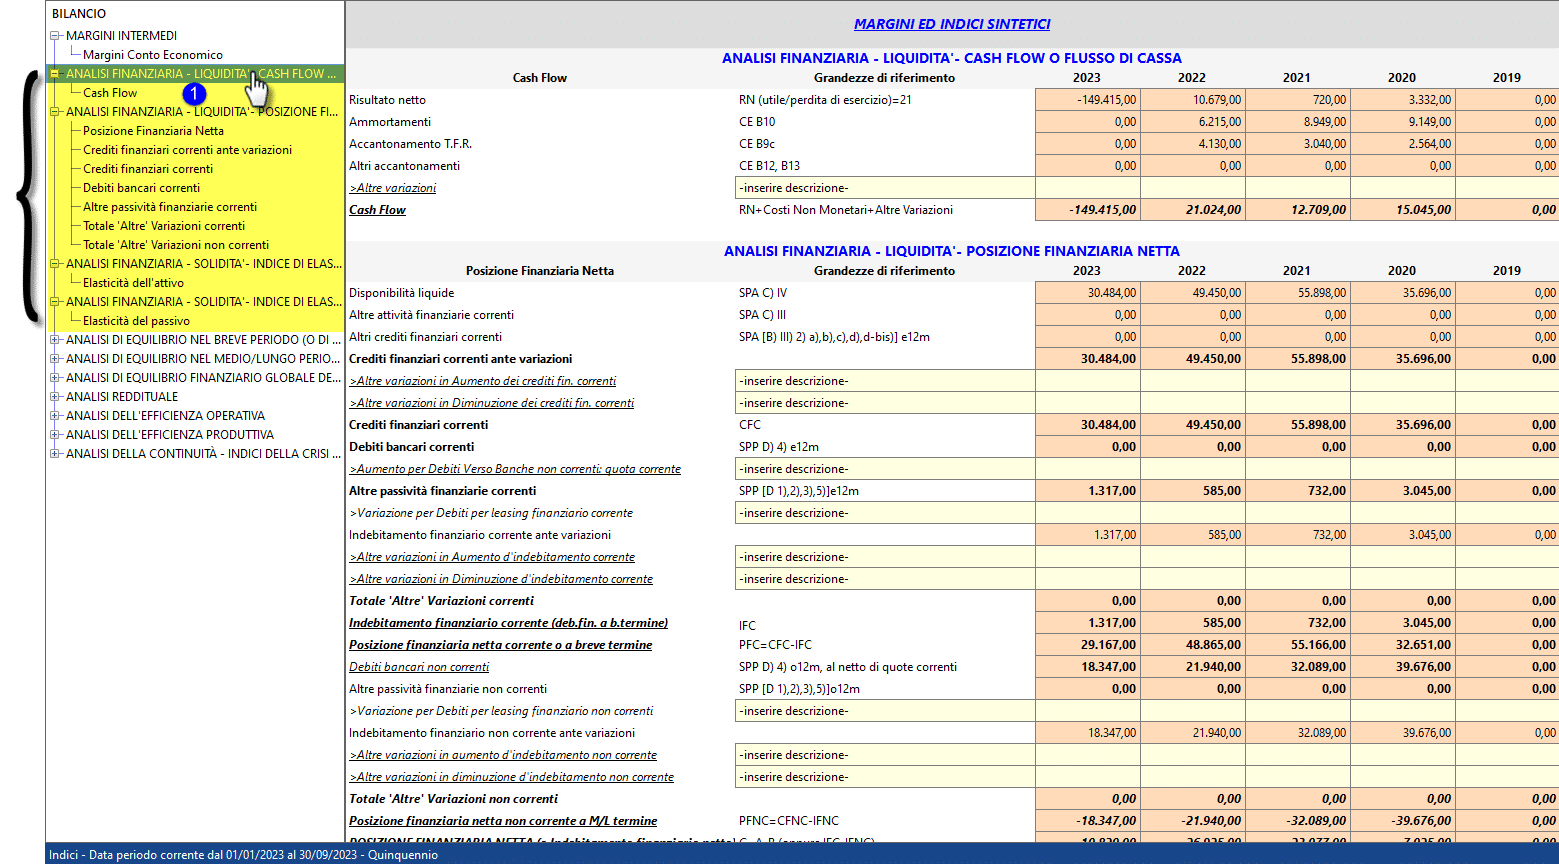Expand ANALISI DI EQUILIBRIO FINANZIARIO GLOBALE node

[x=55, y=378]
